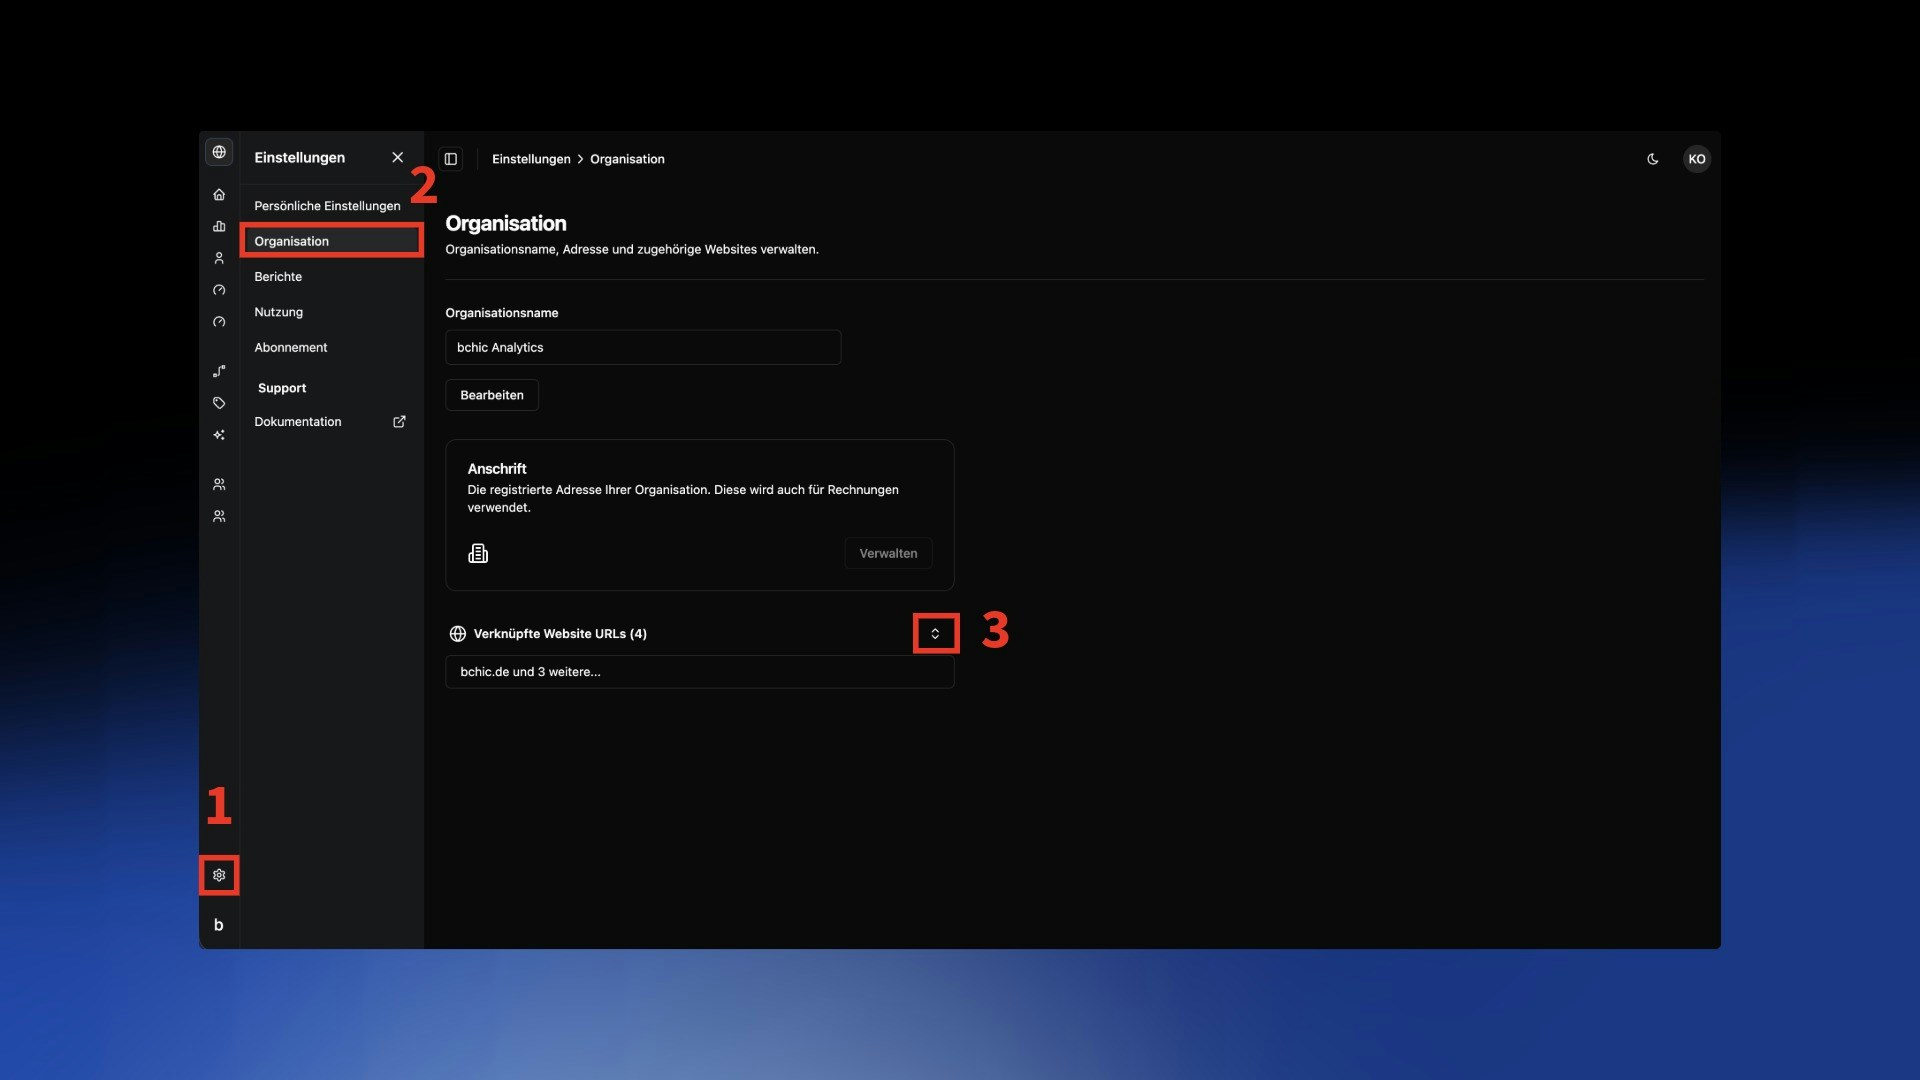This screenshot has height=1080, width=1920.
Task: Select the first speedometer performance icon
Action: coord(219,290)
